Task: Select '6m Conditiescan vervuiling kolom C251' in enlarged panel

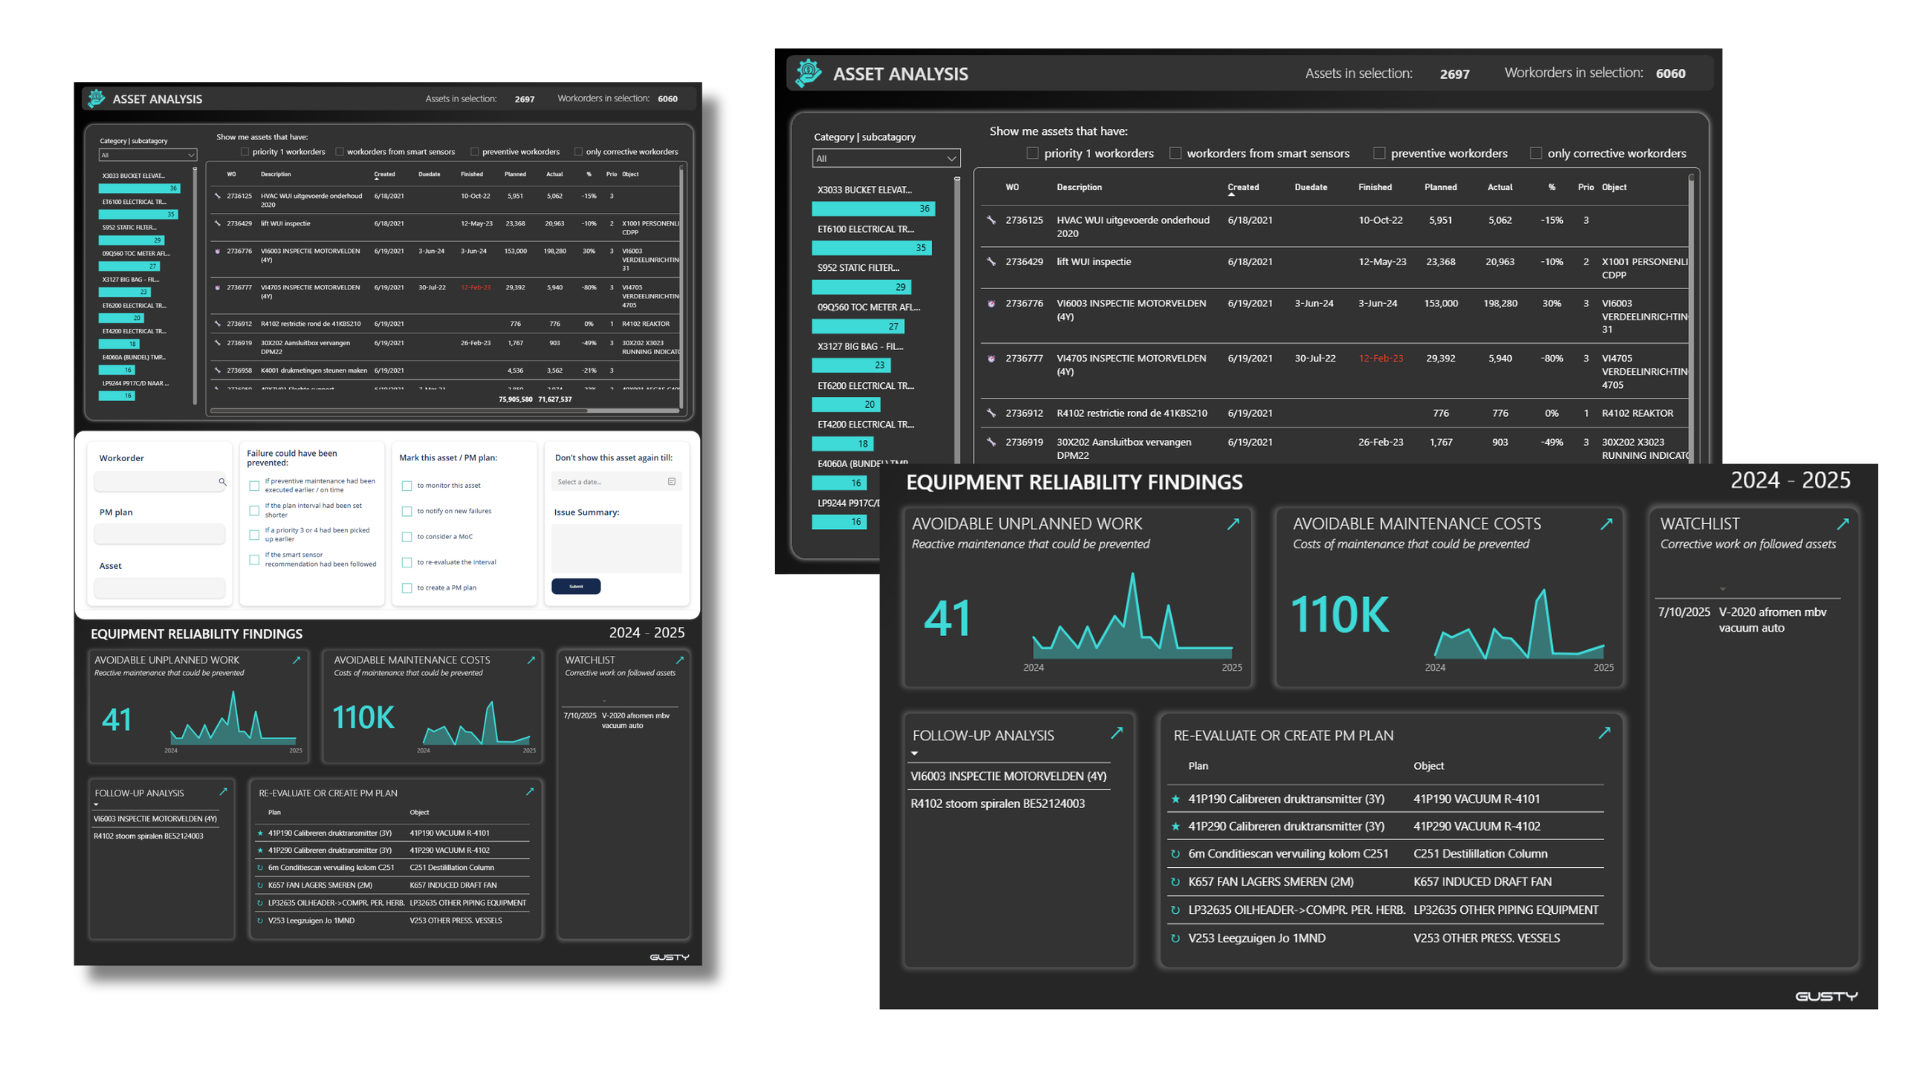Action: [1288, 854]
